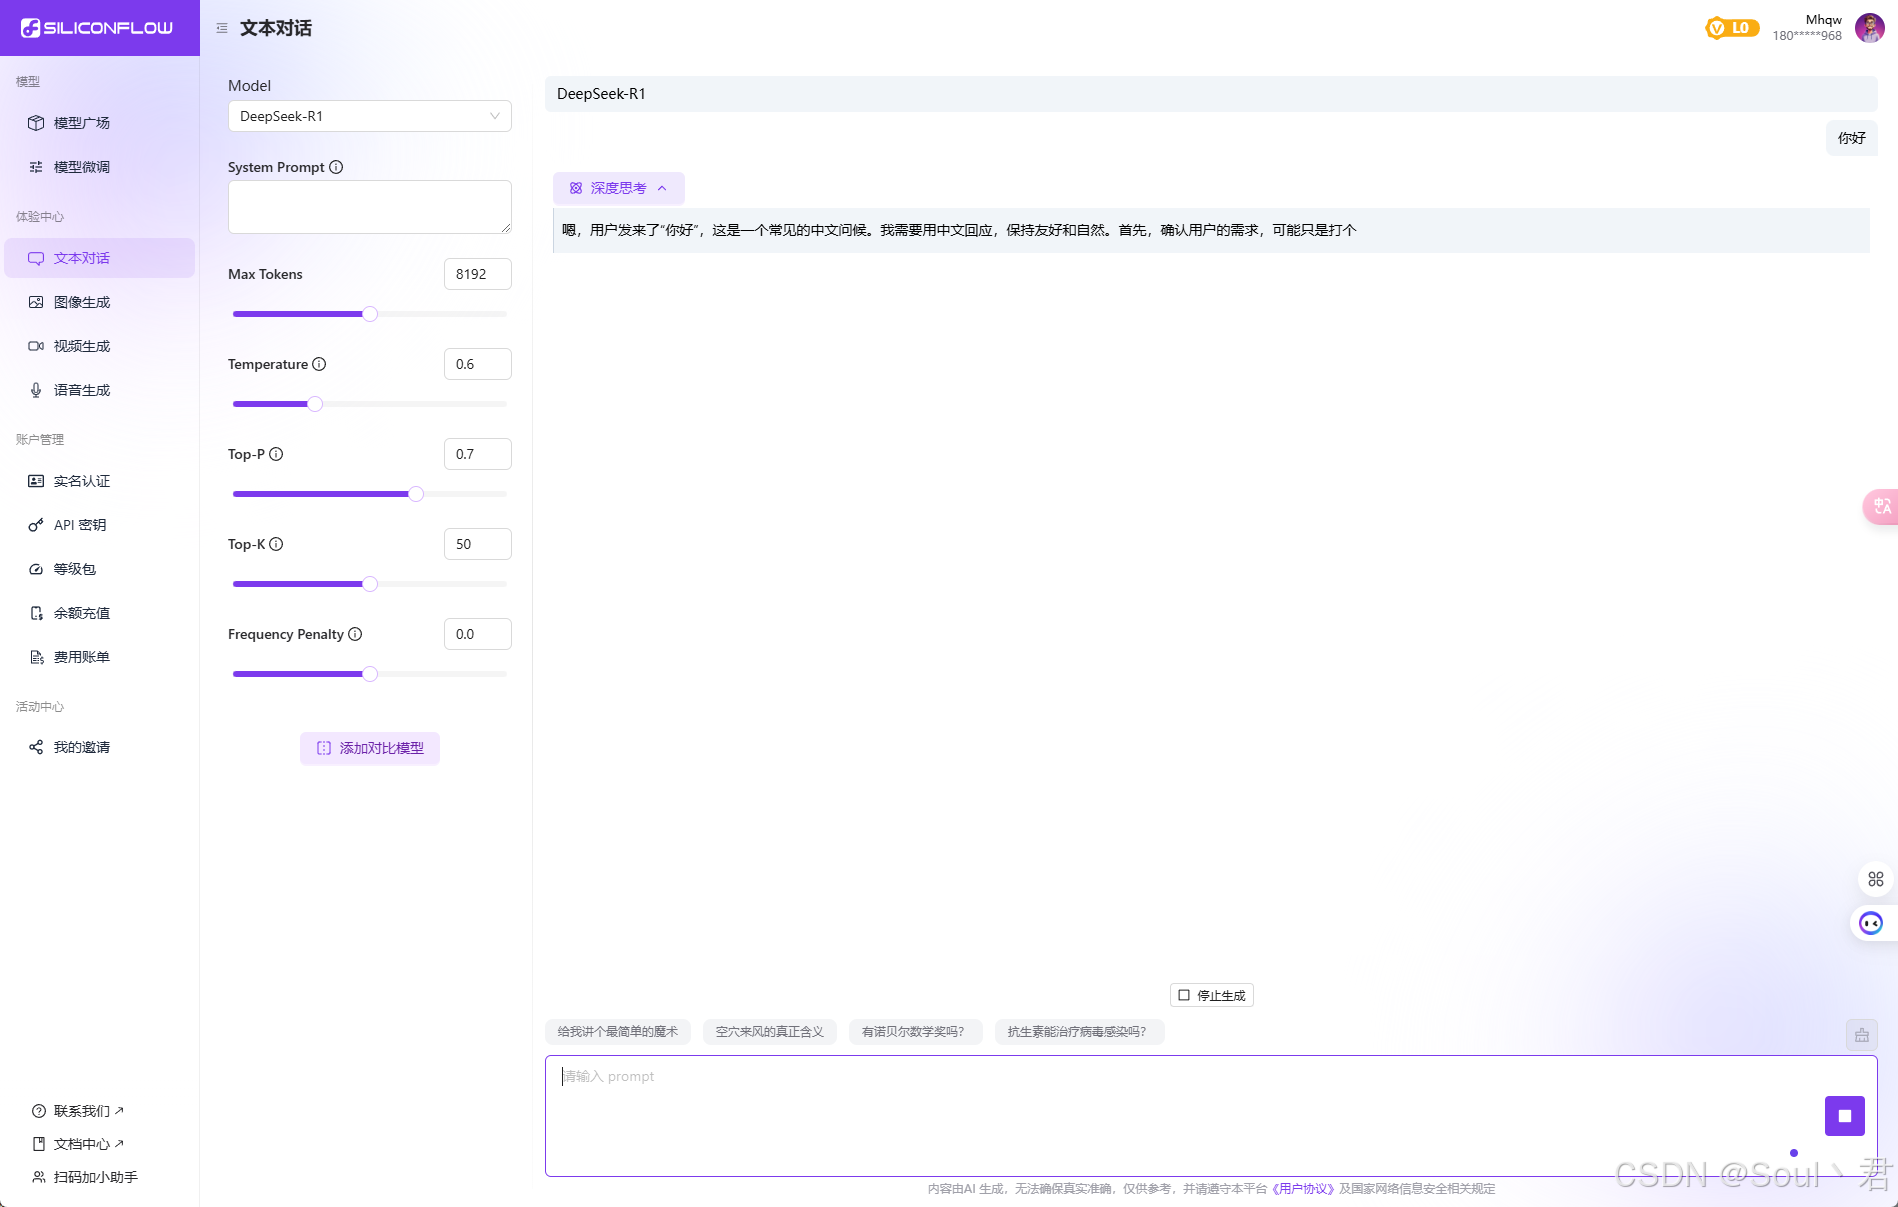The height and width of the screenshot is (1207, 1898).
Task: Click the Max Tokens slider handle
Action: 370,314
